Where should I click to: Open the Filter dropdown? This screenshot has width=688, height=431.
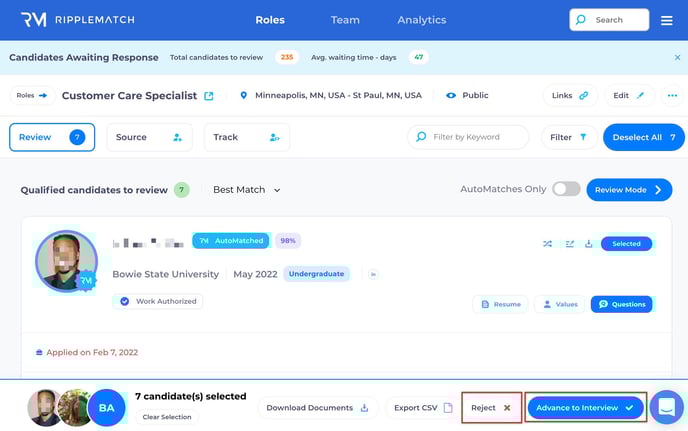coord(569,137)
